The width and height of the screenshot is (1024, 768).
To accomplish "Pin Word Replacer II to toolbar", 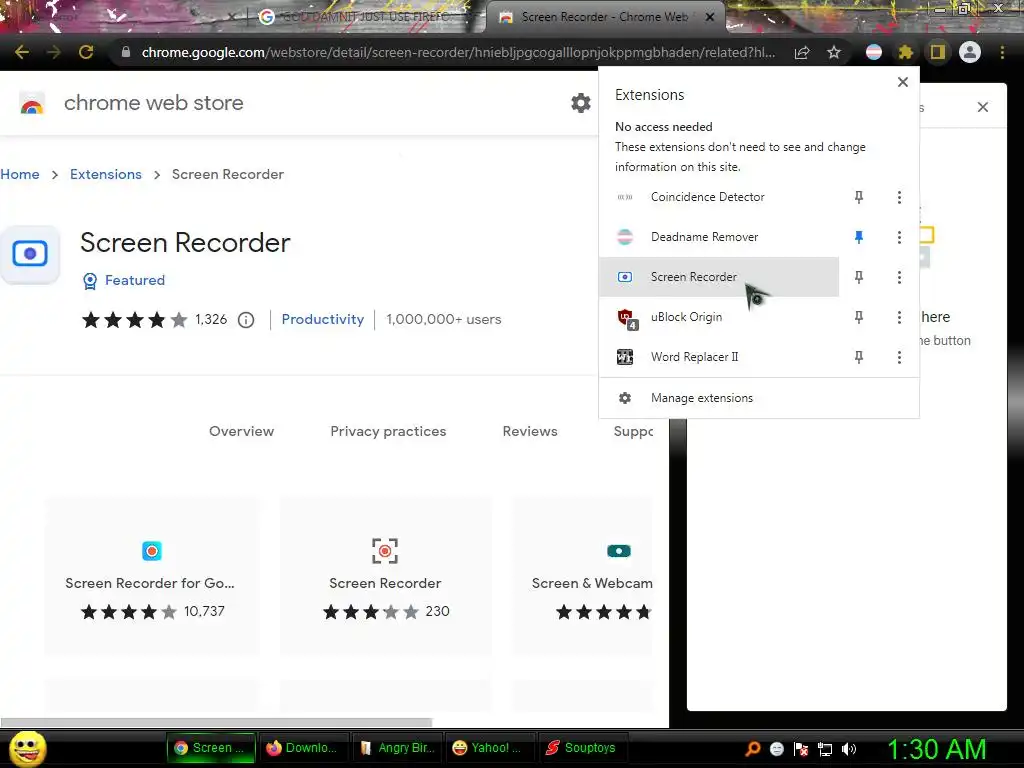I will (859, 357).
